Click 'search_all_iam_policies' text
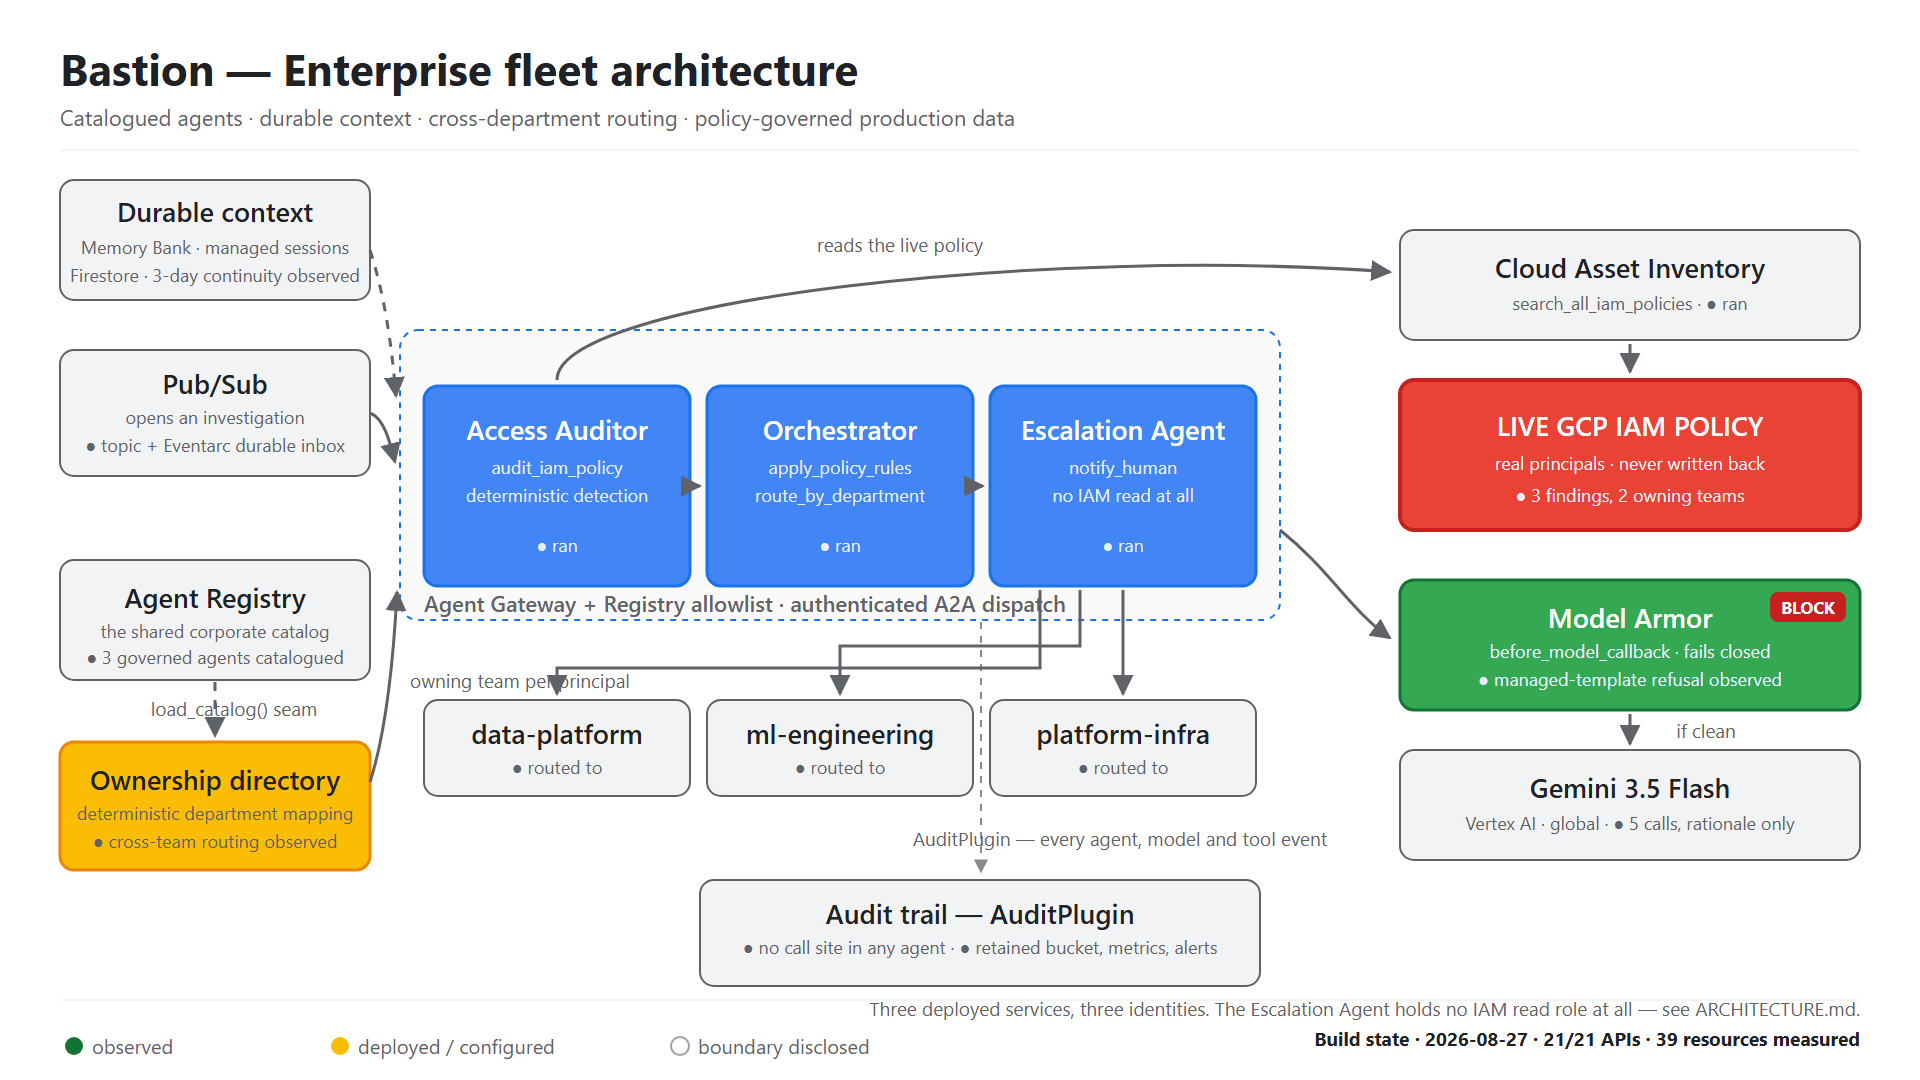This screenshot has height=1080, width=1920. [1602, 304]
